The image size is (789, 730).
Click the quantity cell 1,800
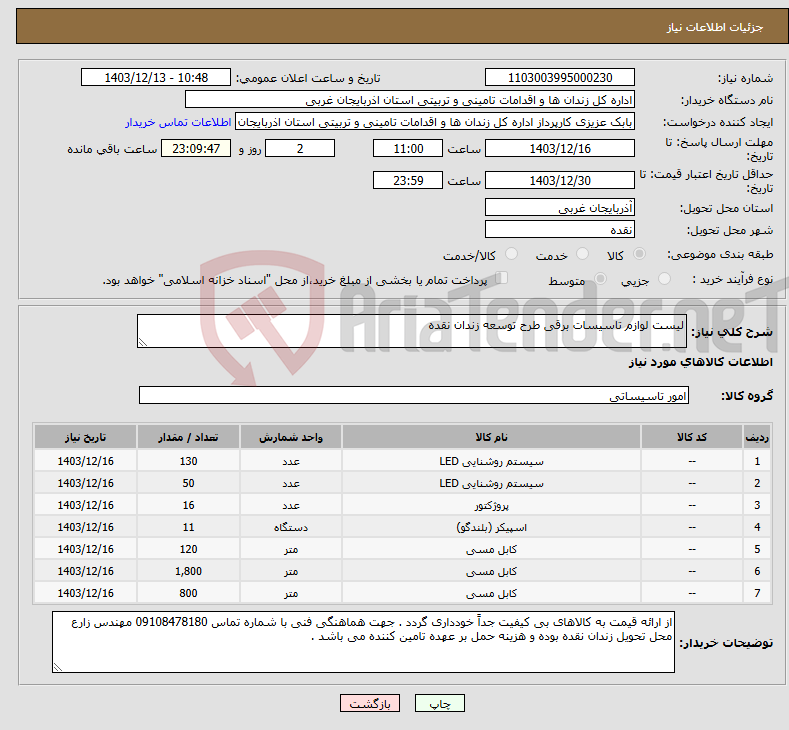188,572
